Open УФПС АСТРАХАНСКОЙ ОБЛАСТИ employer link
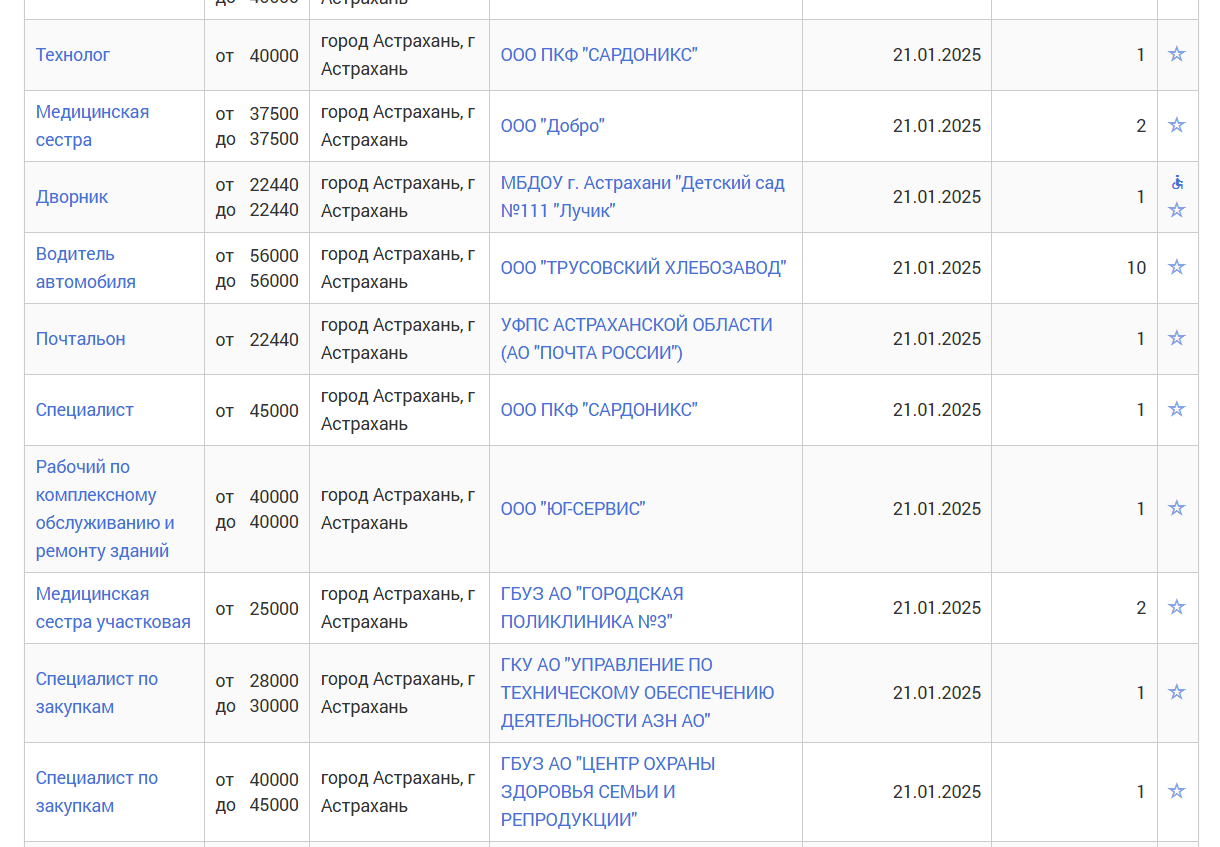Image resolution: width=1220 pixels, height=847 pixels. point(637,339)
